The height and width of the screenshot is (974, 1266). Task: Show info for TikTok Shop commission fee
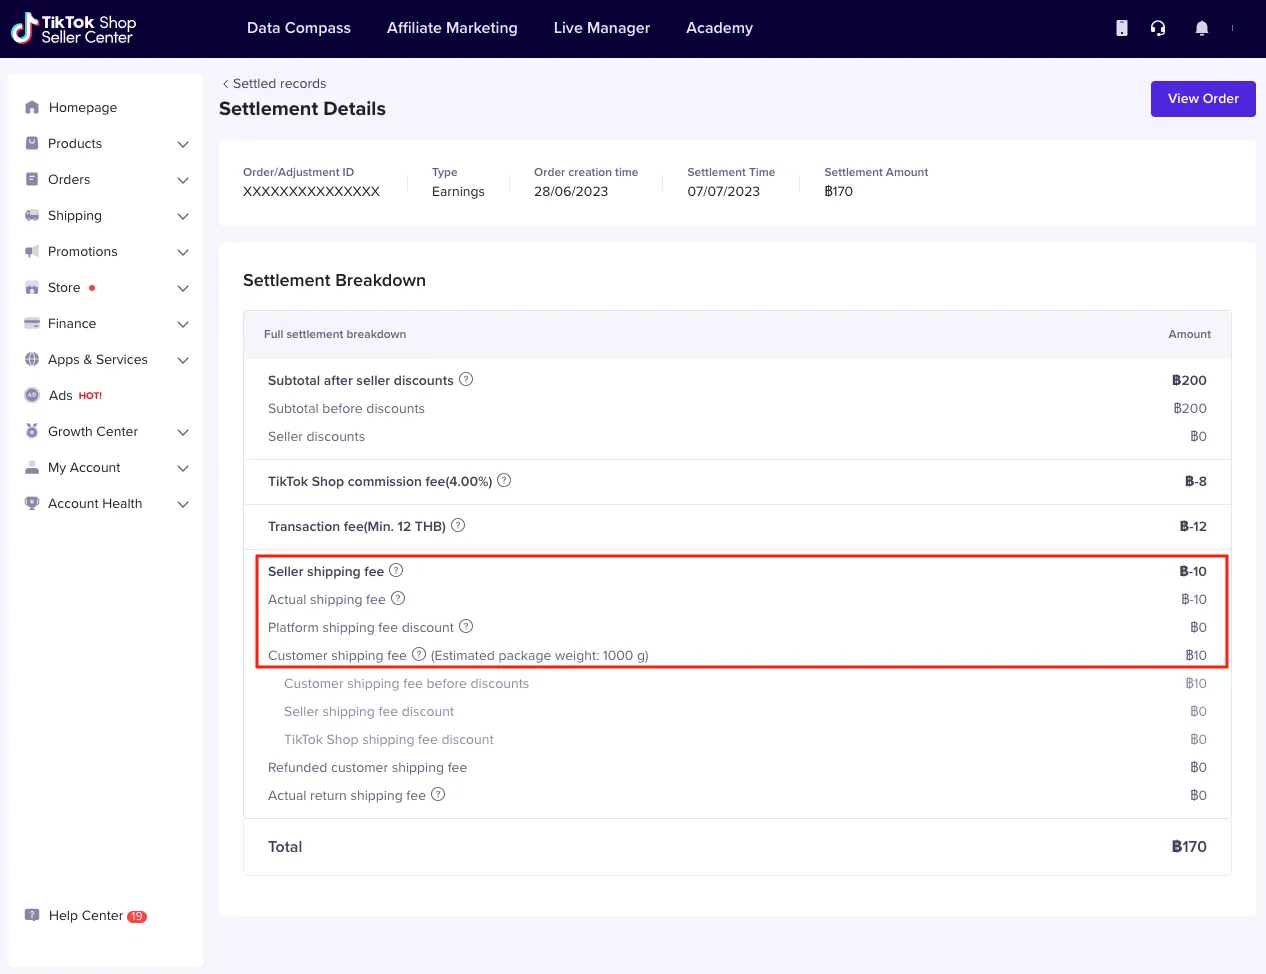point(504,481)
